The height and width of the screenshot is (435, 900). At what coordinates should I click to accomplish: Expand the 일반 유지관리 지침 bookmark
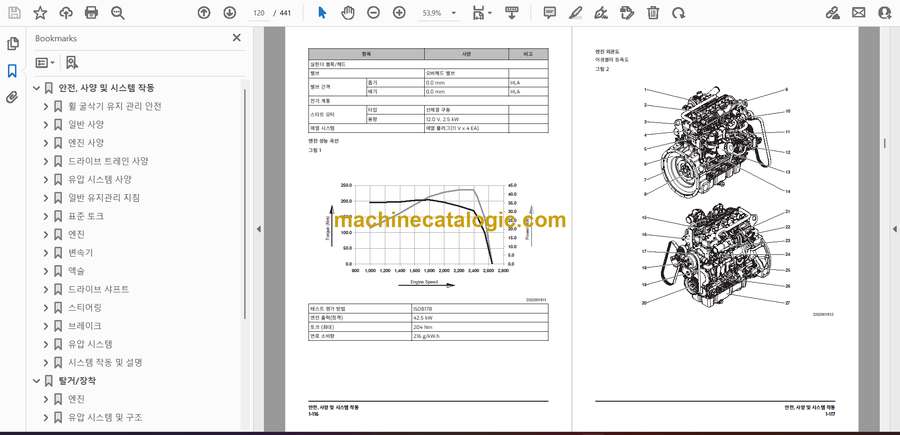tap(46, 198)
